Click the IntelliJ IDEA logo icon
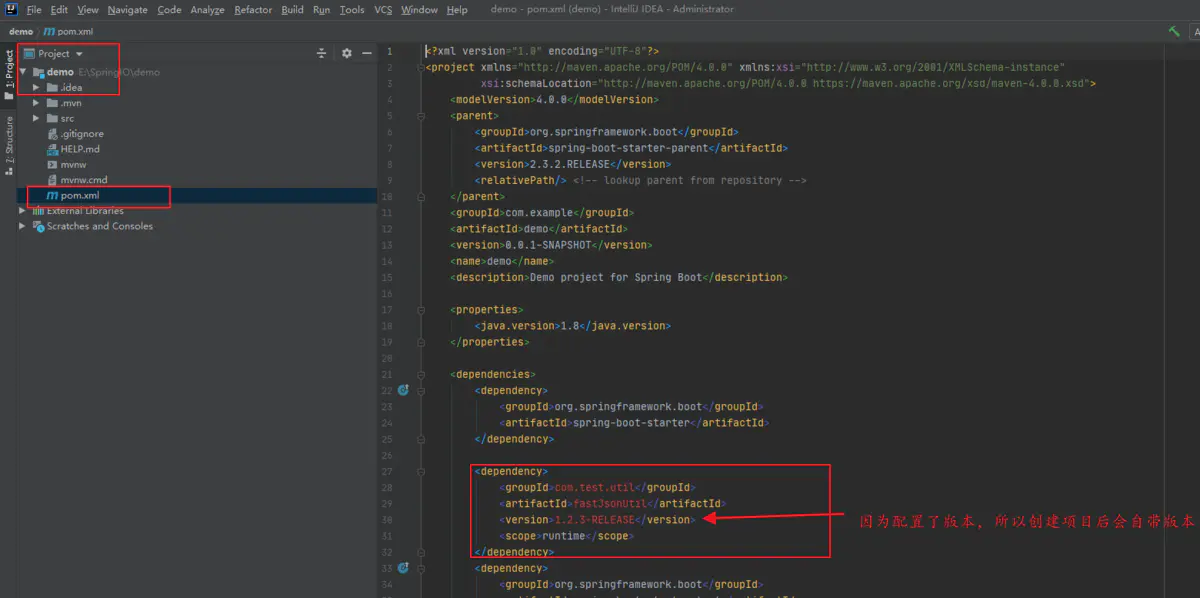1200x598 pixels. [x=9, y=9]
